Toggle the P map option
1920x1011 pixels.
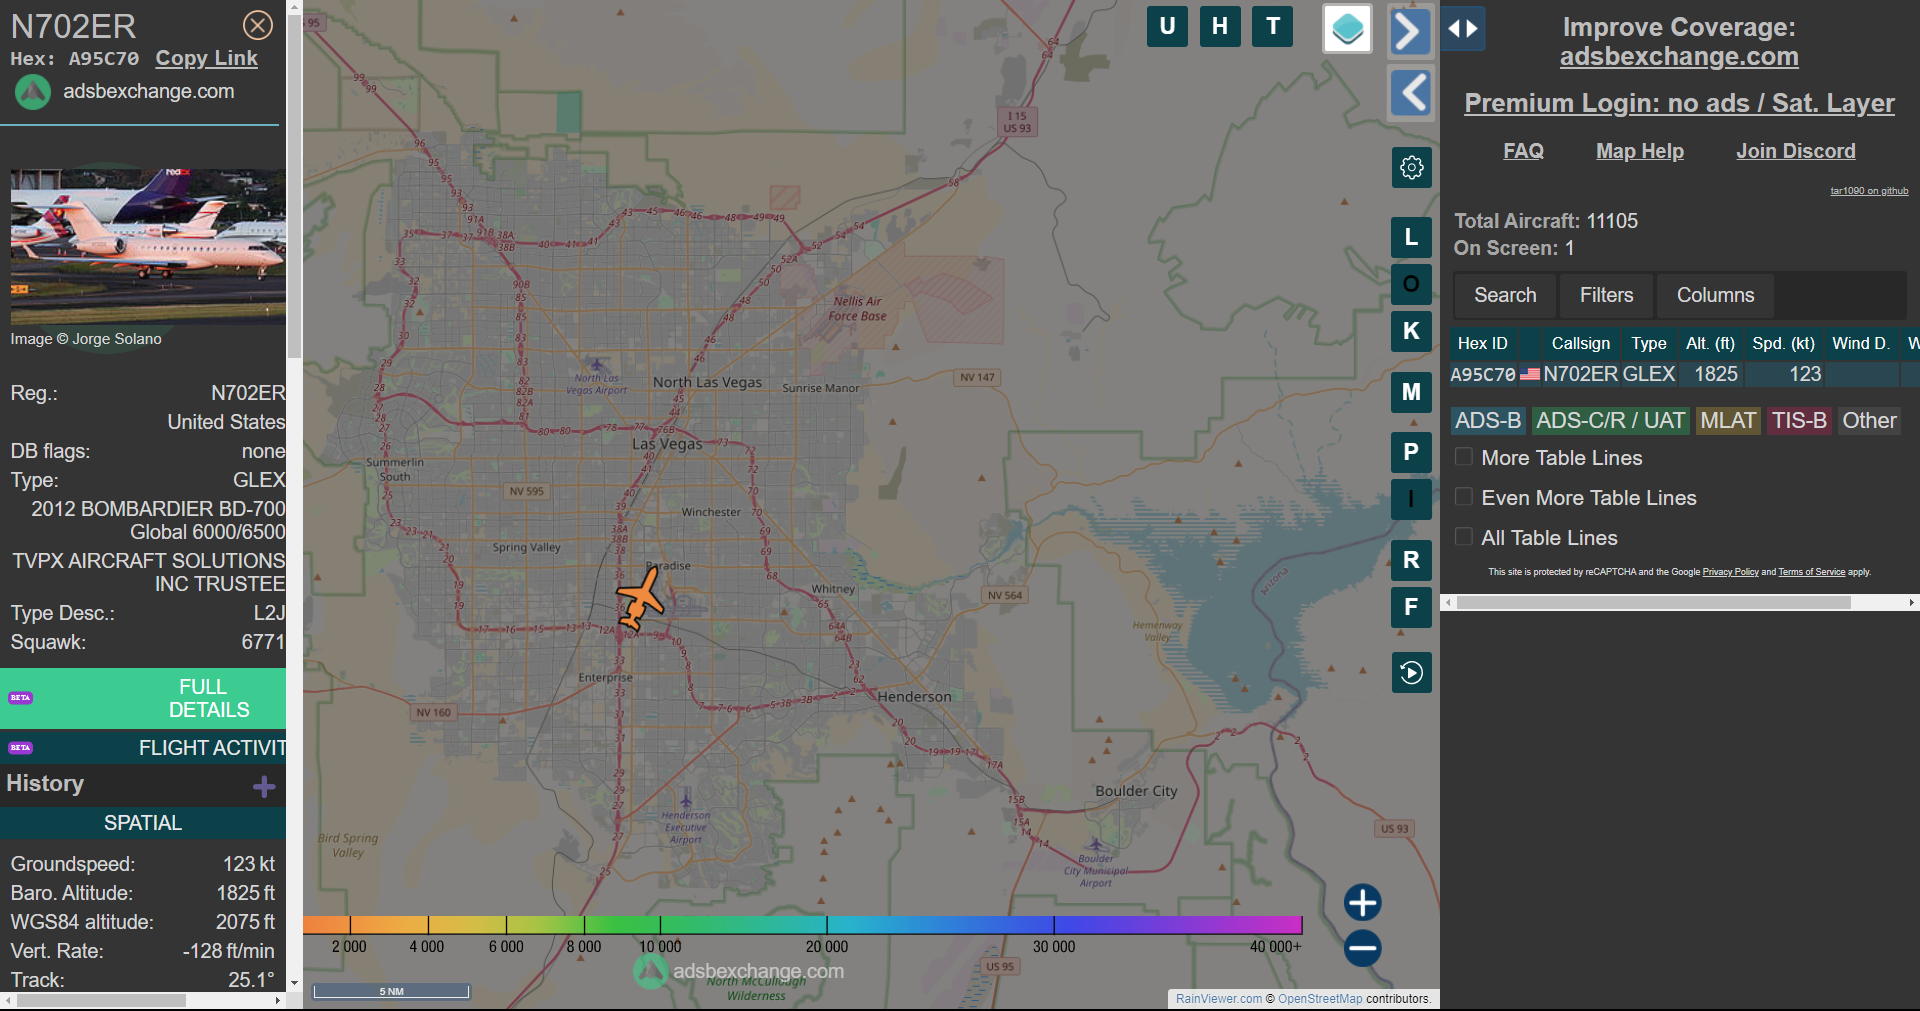tap(1411, 452)
